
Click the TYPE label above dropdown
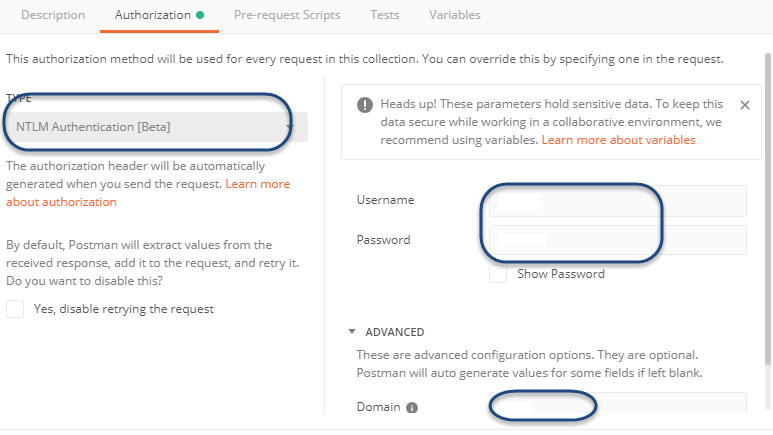tap(19, 98)
